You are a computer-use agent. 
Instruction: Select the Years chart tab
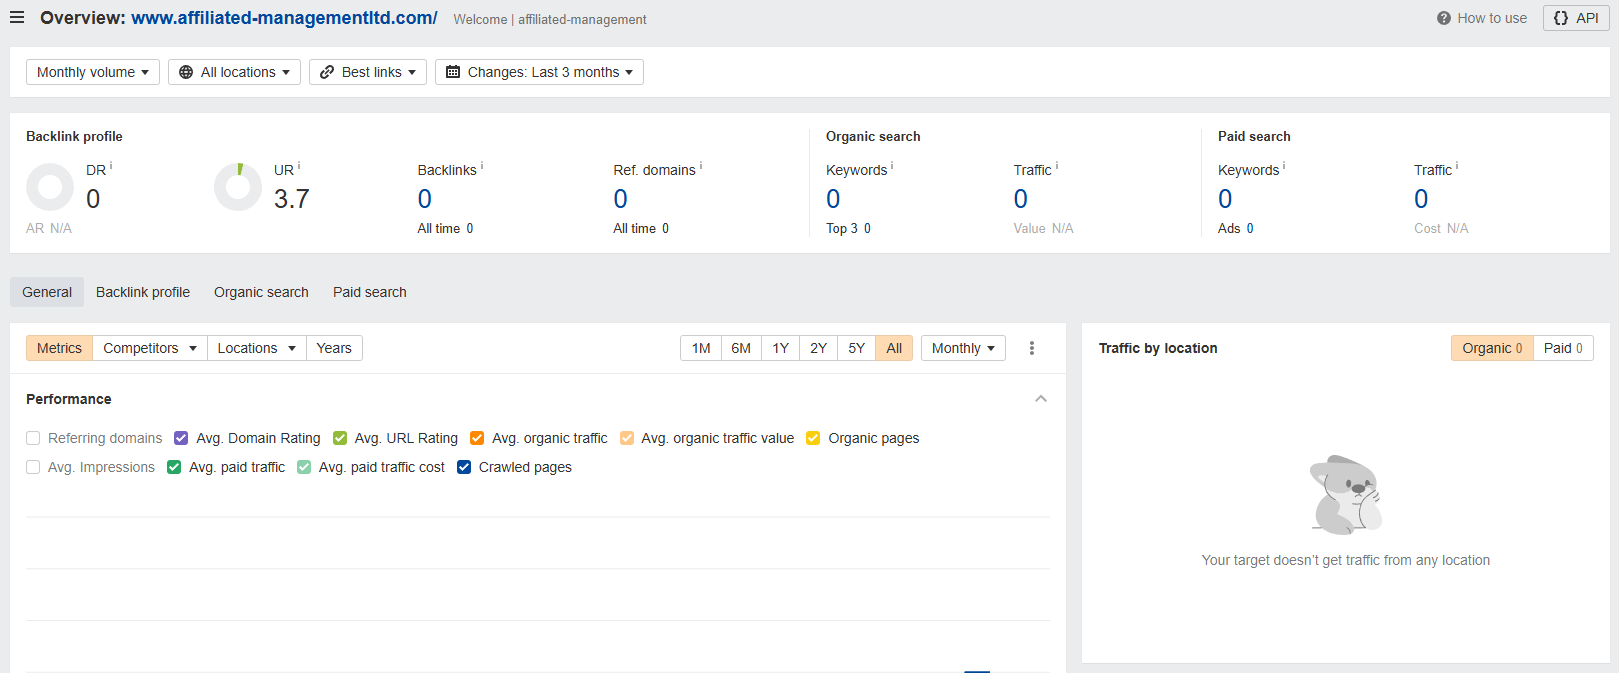(334, 348)
